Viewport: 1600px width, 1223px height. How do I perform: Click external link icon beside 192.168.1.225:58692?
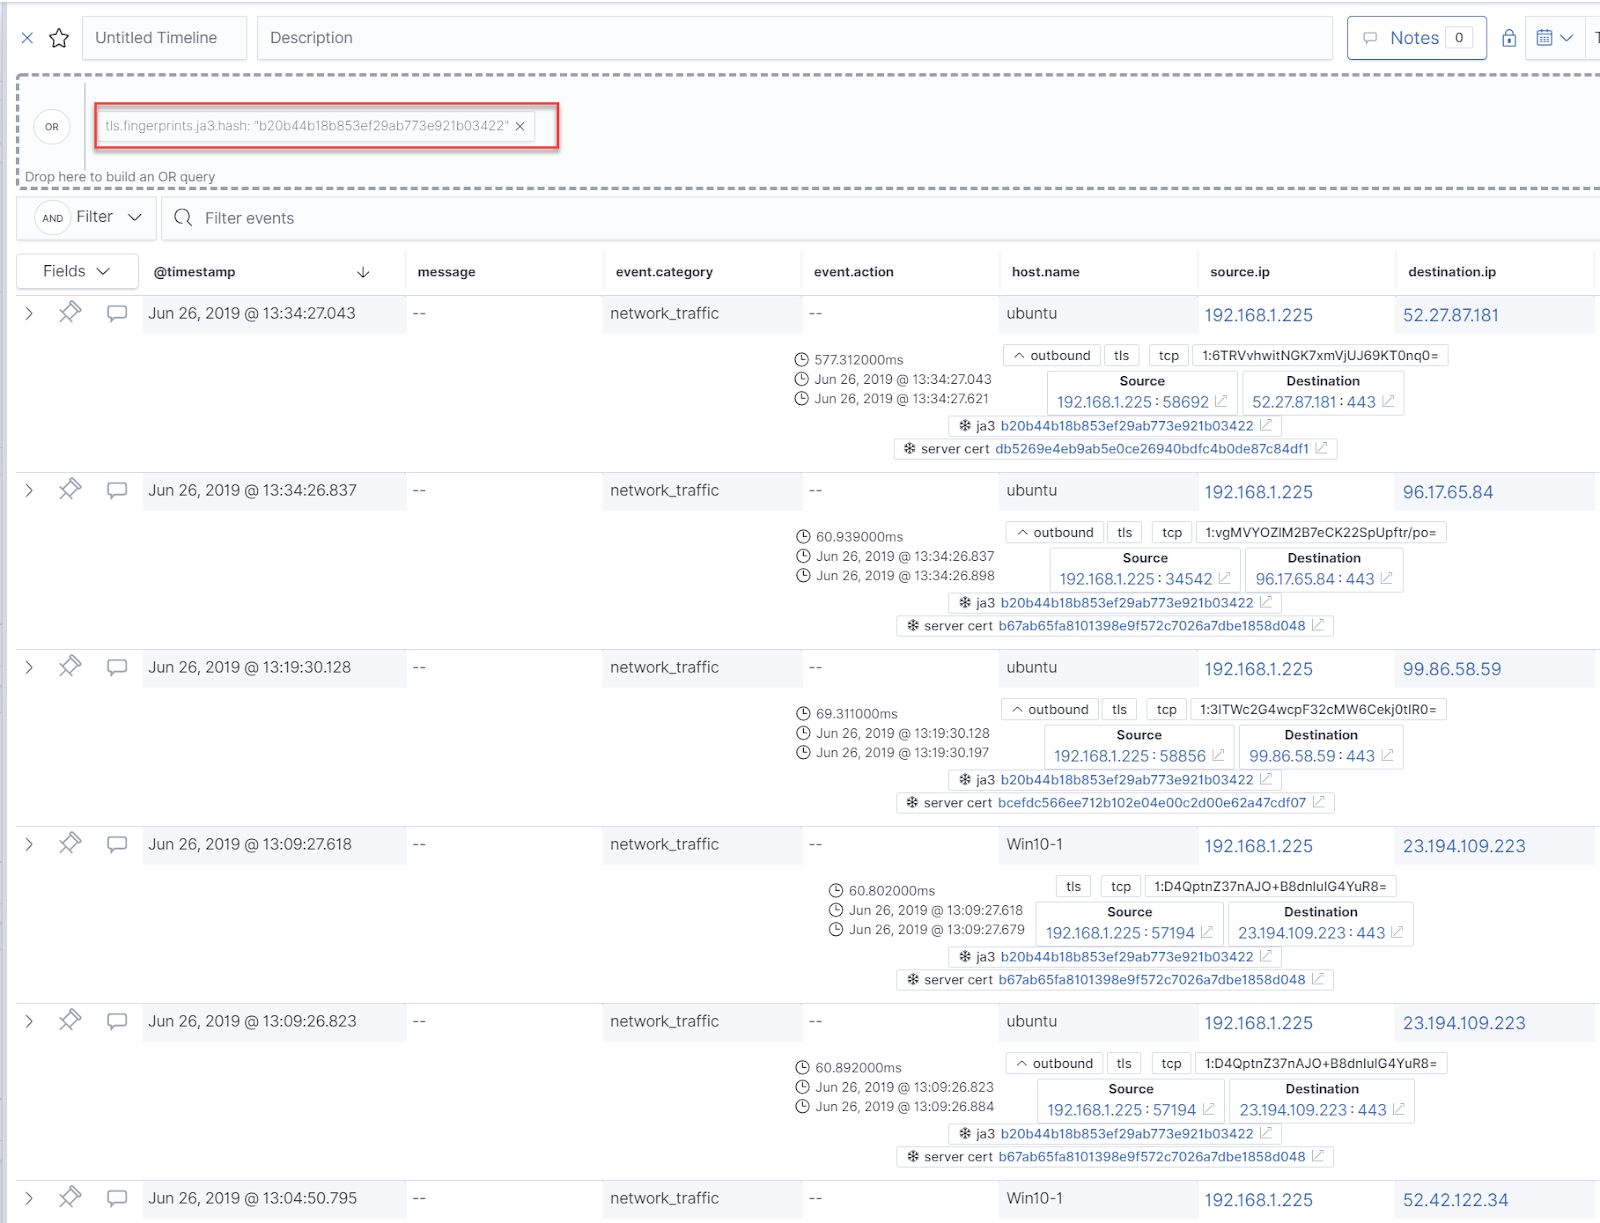[x=1221, y=401]
